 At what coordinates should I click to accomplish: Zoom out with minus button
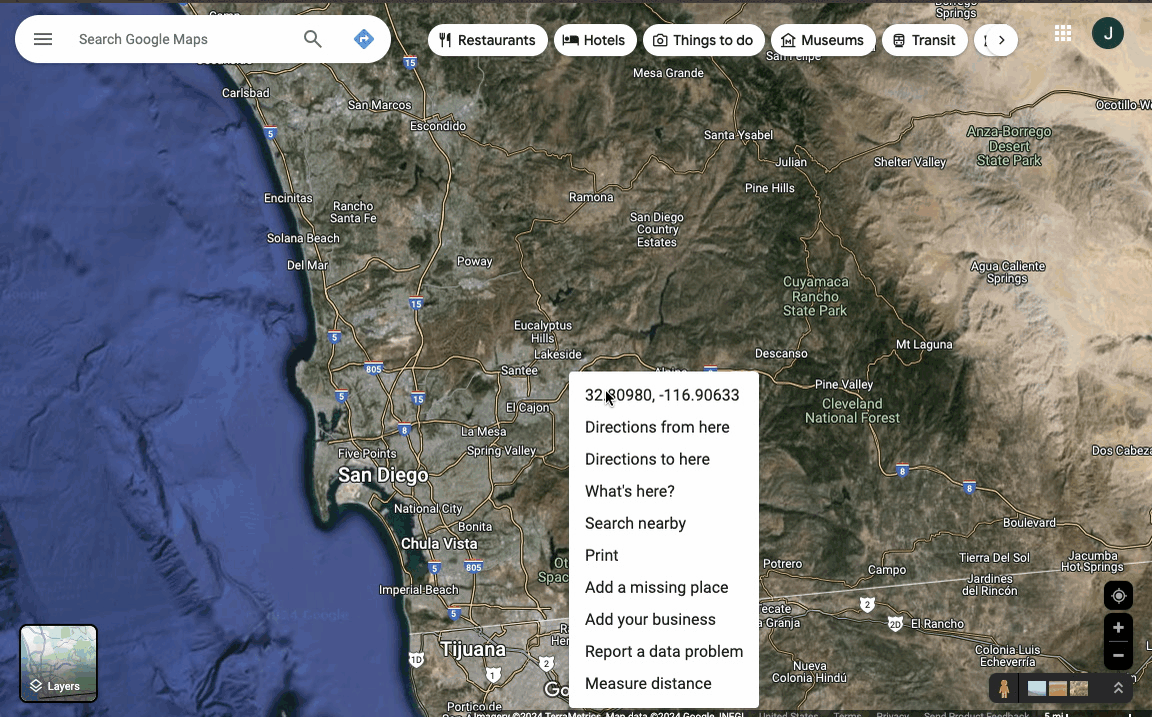1118,655
